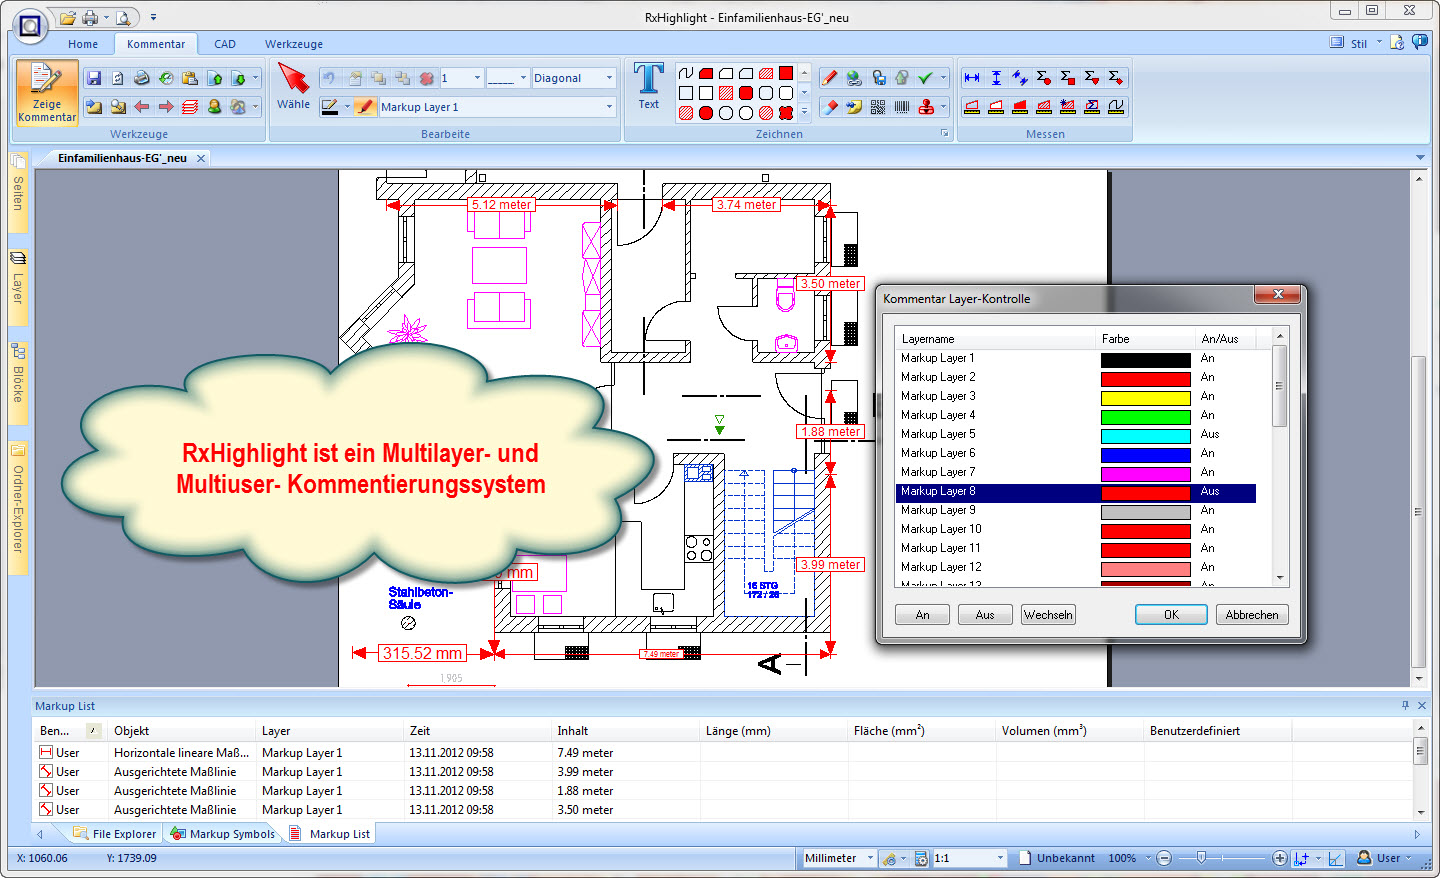Select the horizontal dimension measure tool
1440x878 pixels.
[x=972, y=78]
